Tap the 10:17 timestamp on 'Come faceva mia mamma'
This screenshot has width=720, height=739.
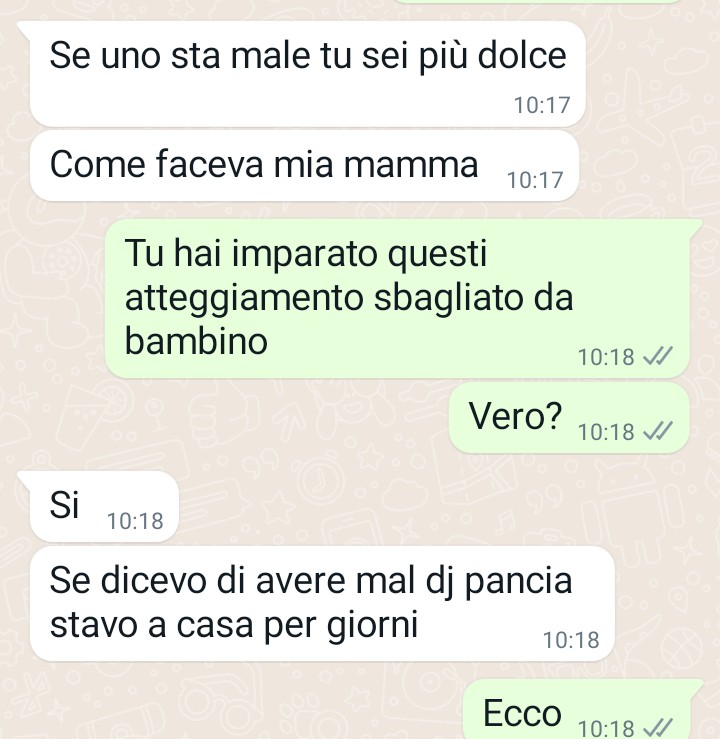(x=535, y=180)
